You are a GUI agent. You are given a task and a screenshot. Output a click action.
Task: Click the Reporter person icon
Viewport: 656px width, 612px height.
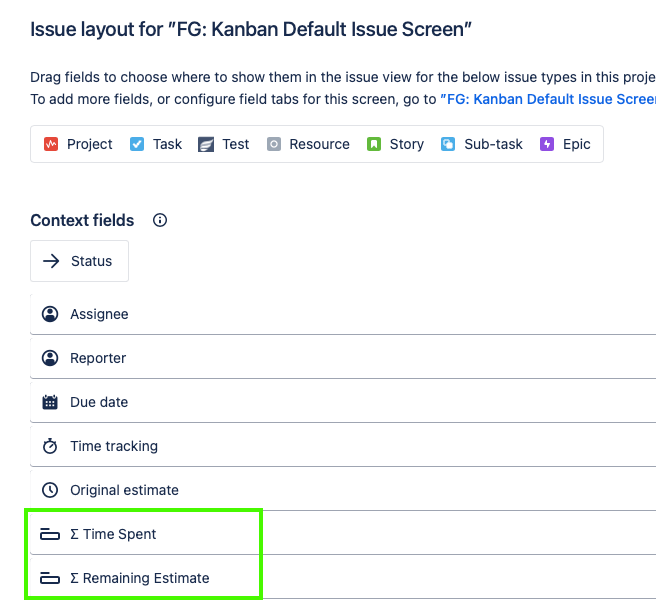pos(50,358)
